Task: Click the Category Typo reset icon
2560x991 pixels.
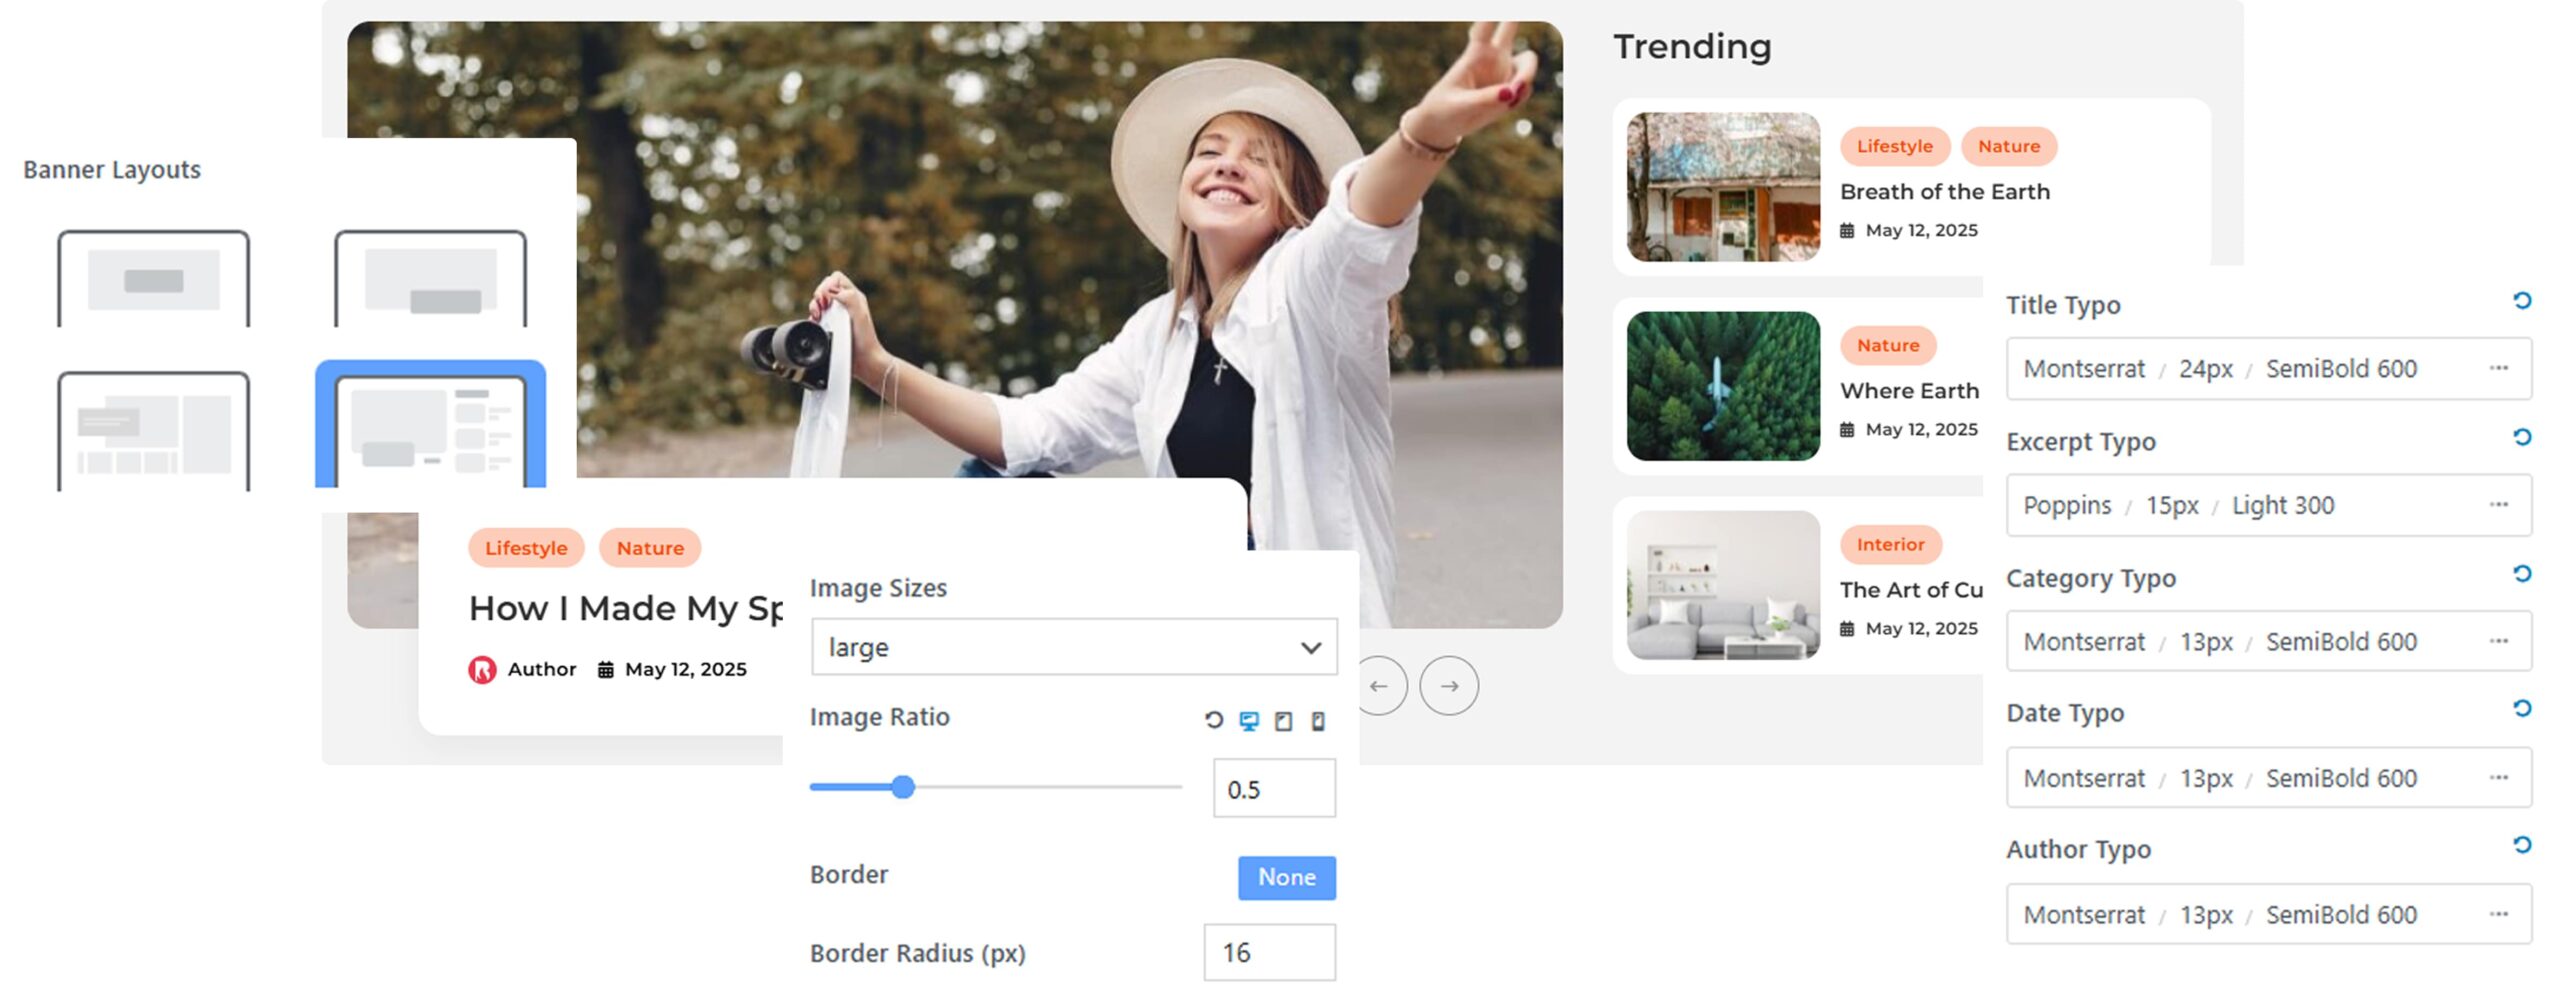Action: [x=2521, y=574]
